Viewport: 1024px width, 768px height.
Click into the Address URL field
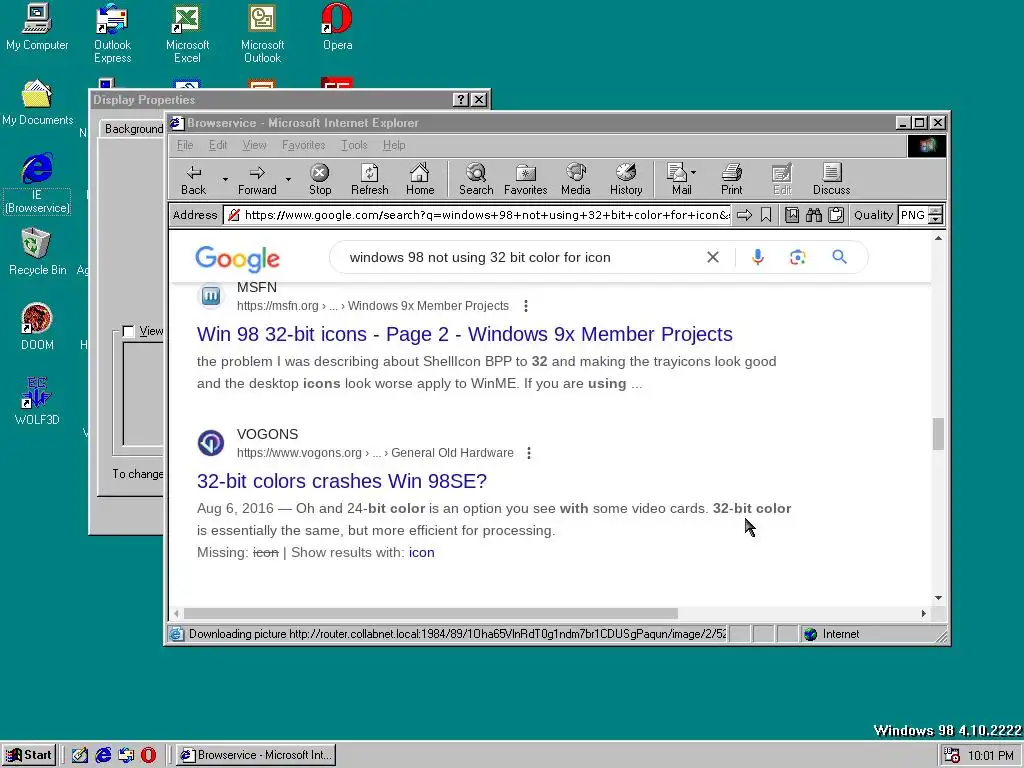pyautogui.click(x=477, y=215)
